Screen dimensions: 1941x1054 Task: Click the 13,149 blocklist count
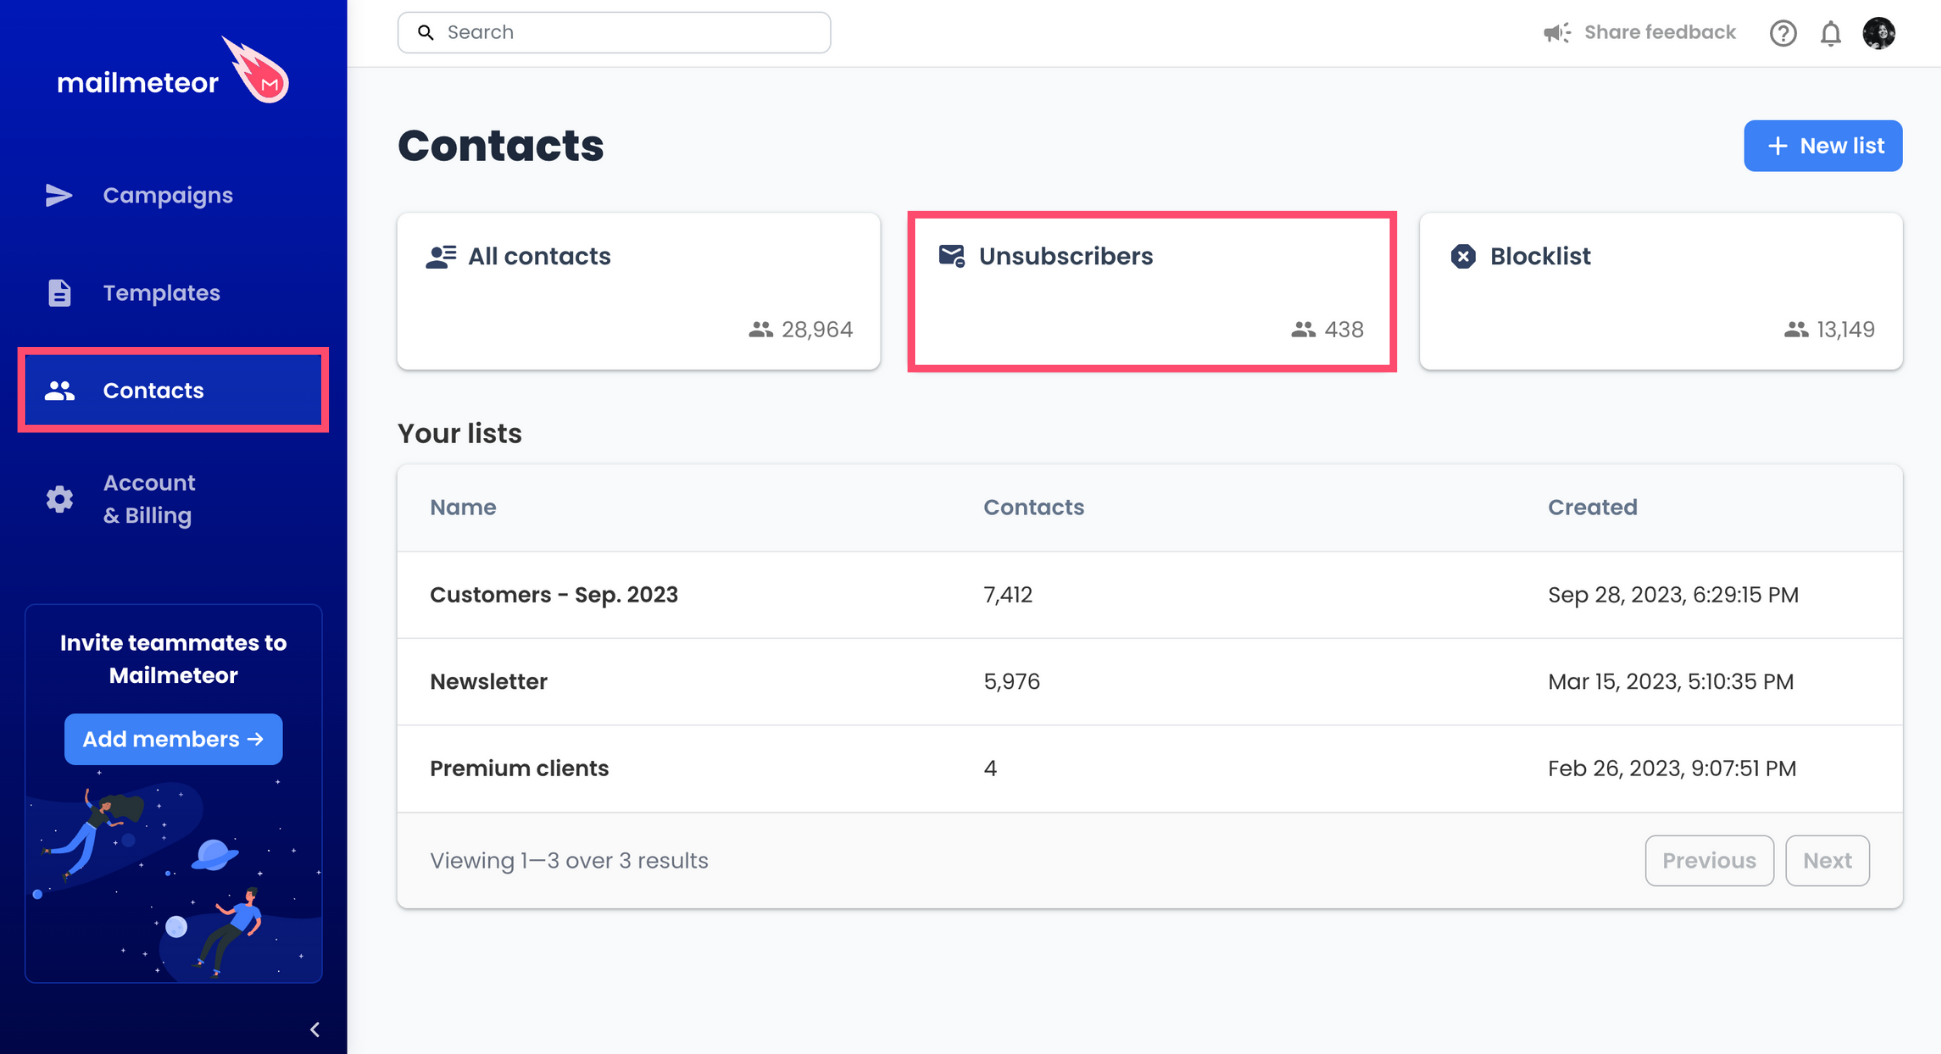(x=1845, y=329)
